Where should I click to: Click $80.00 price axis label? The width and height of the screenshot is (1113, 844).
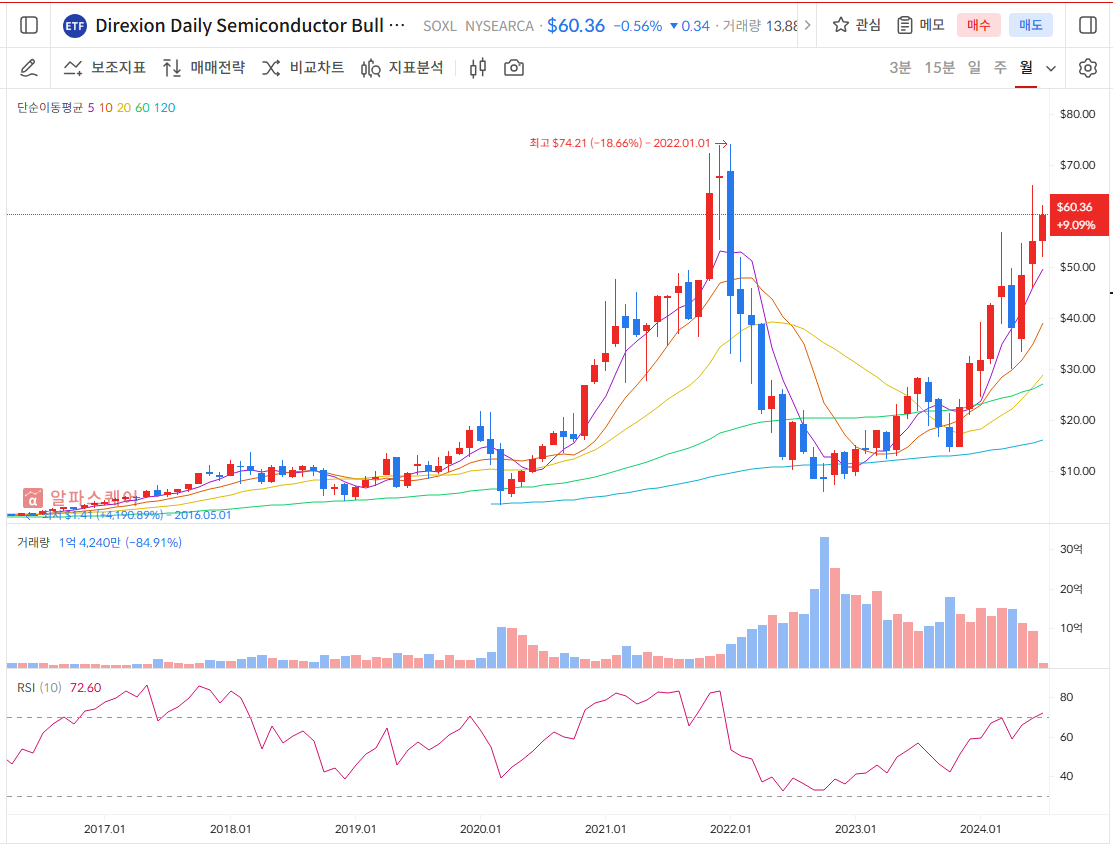point(1078,114)
